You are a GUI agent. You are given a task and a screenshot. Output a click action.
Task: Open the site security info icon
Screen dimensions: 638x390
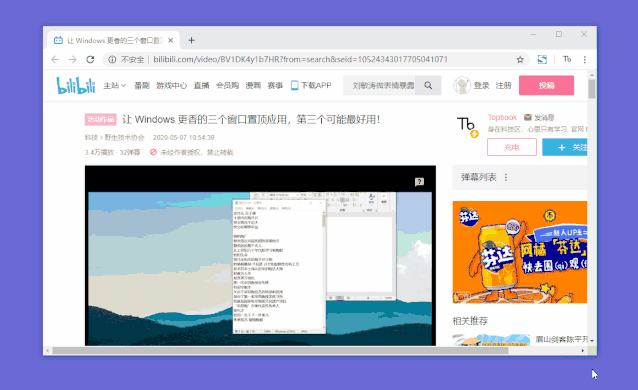[112, 59]
